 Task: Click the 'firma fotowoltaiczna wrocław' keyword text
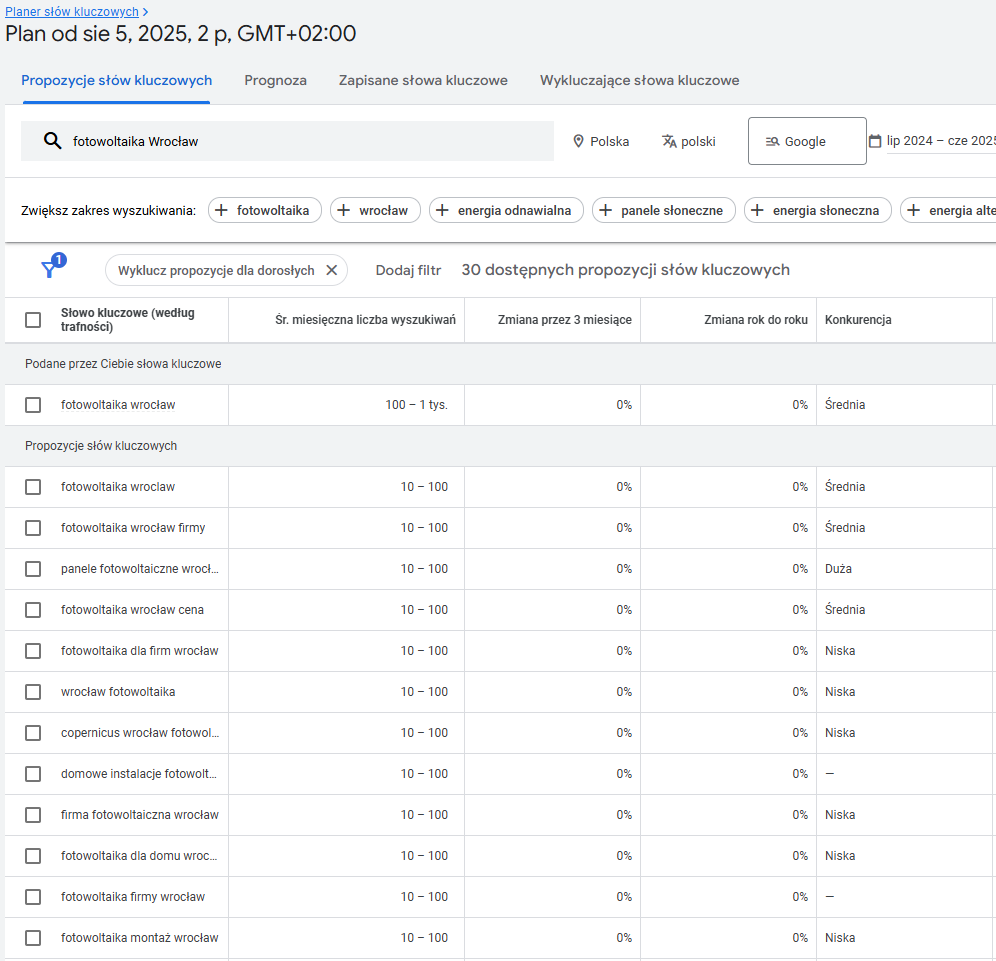tap(140, 814)
